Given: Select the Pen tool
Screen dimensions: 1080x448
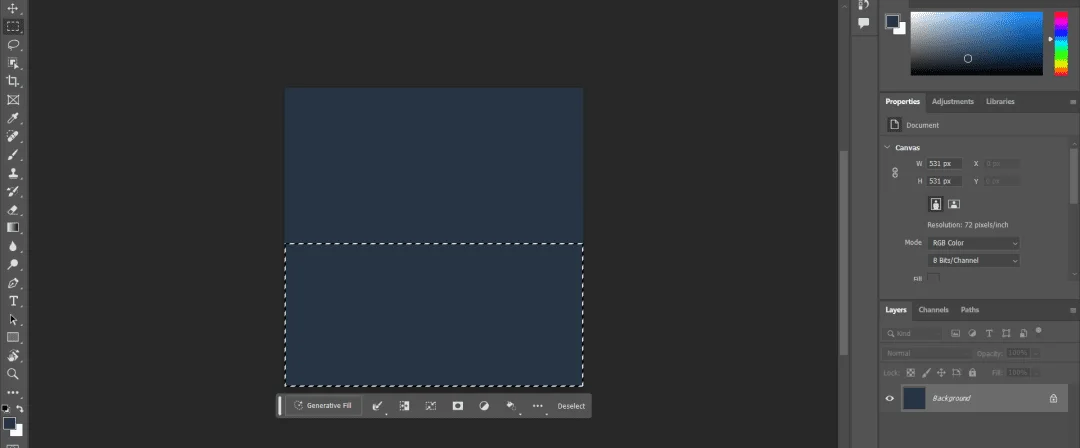Looking at the screenshot, I should [x=12, y=283].
